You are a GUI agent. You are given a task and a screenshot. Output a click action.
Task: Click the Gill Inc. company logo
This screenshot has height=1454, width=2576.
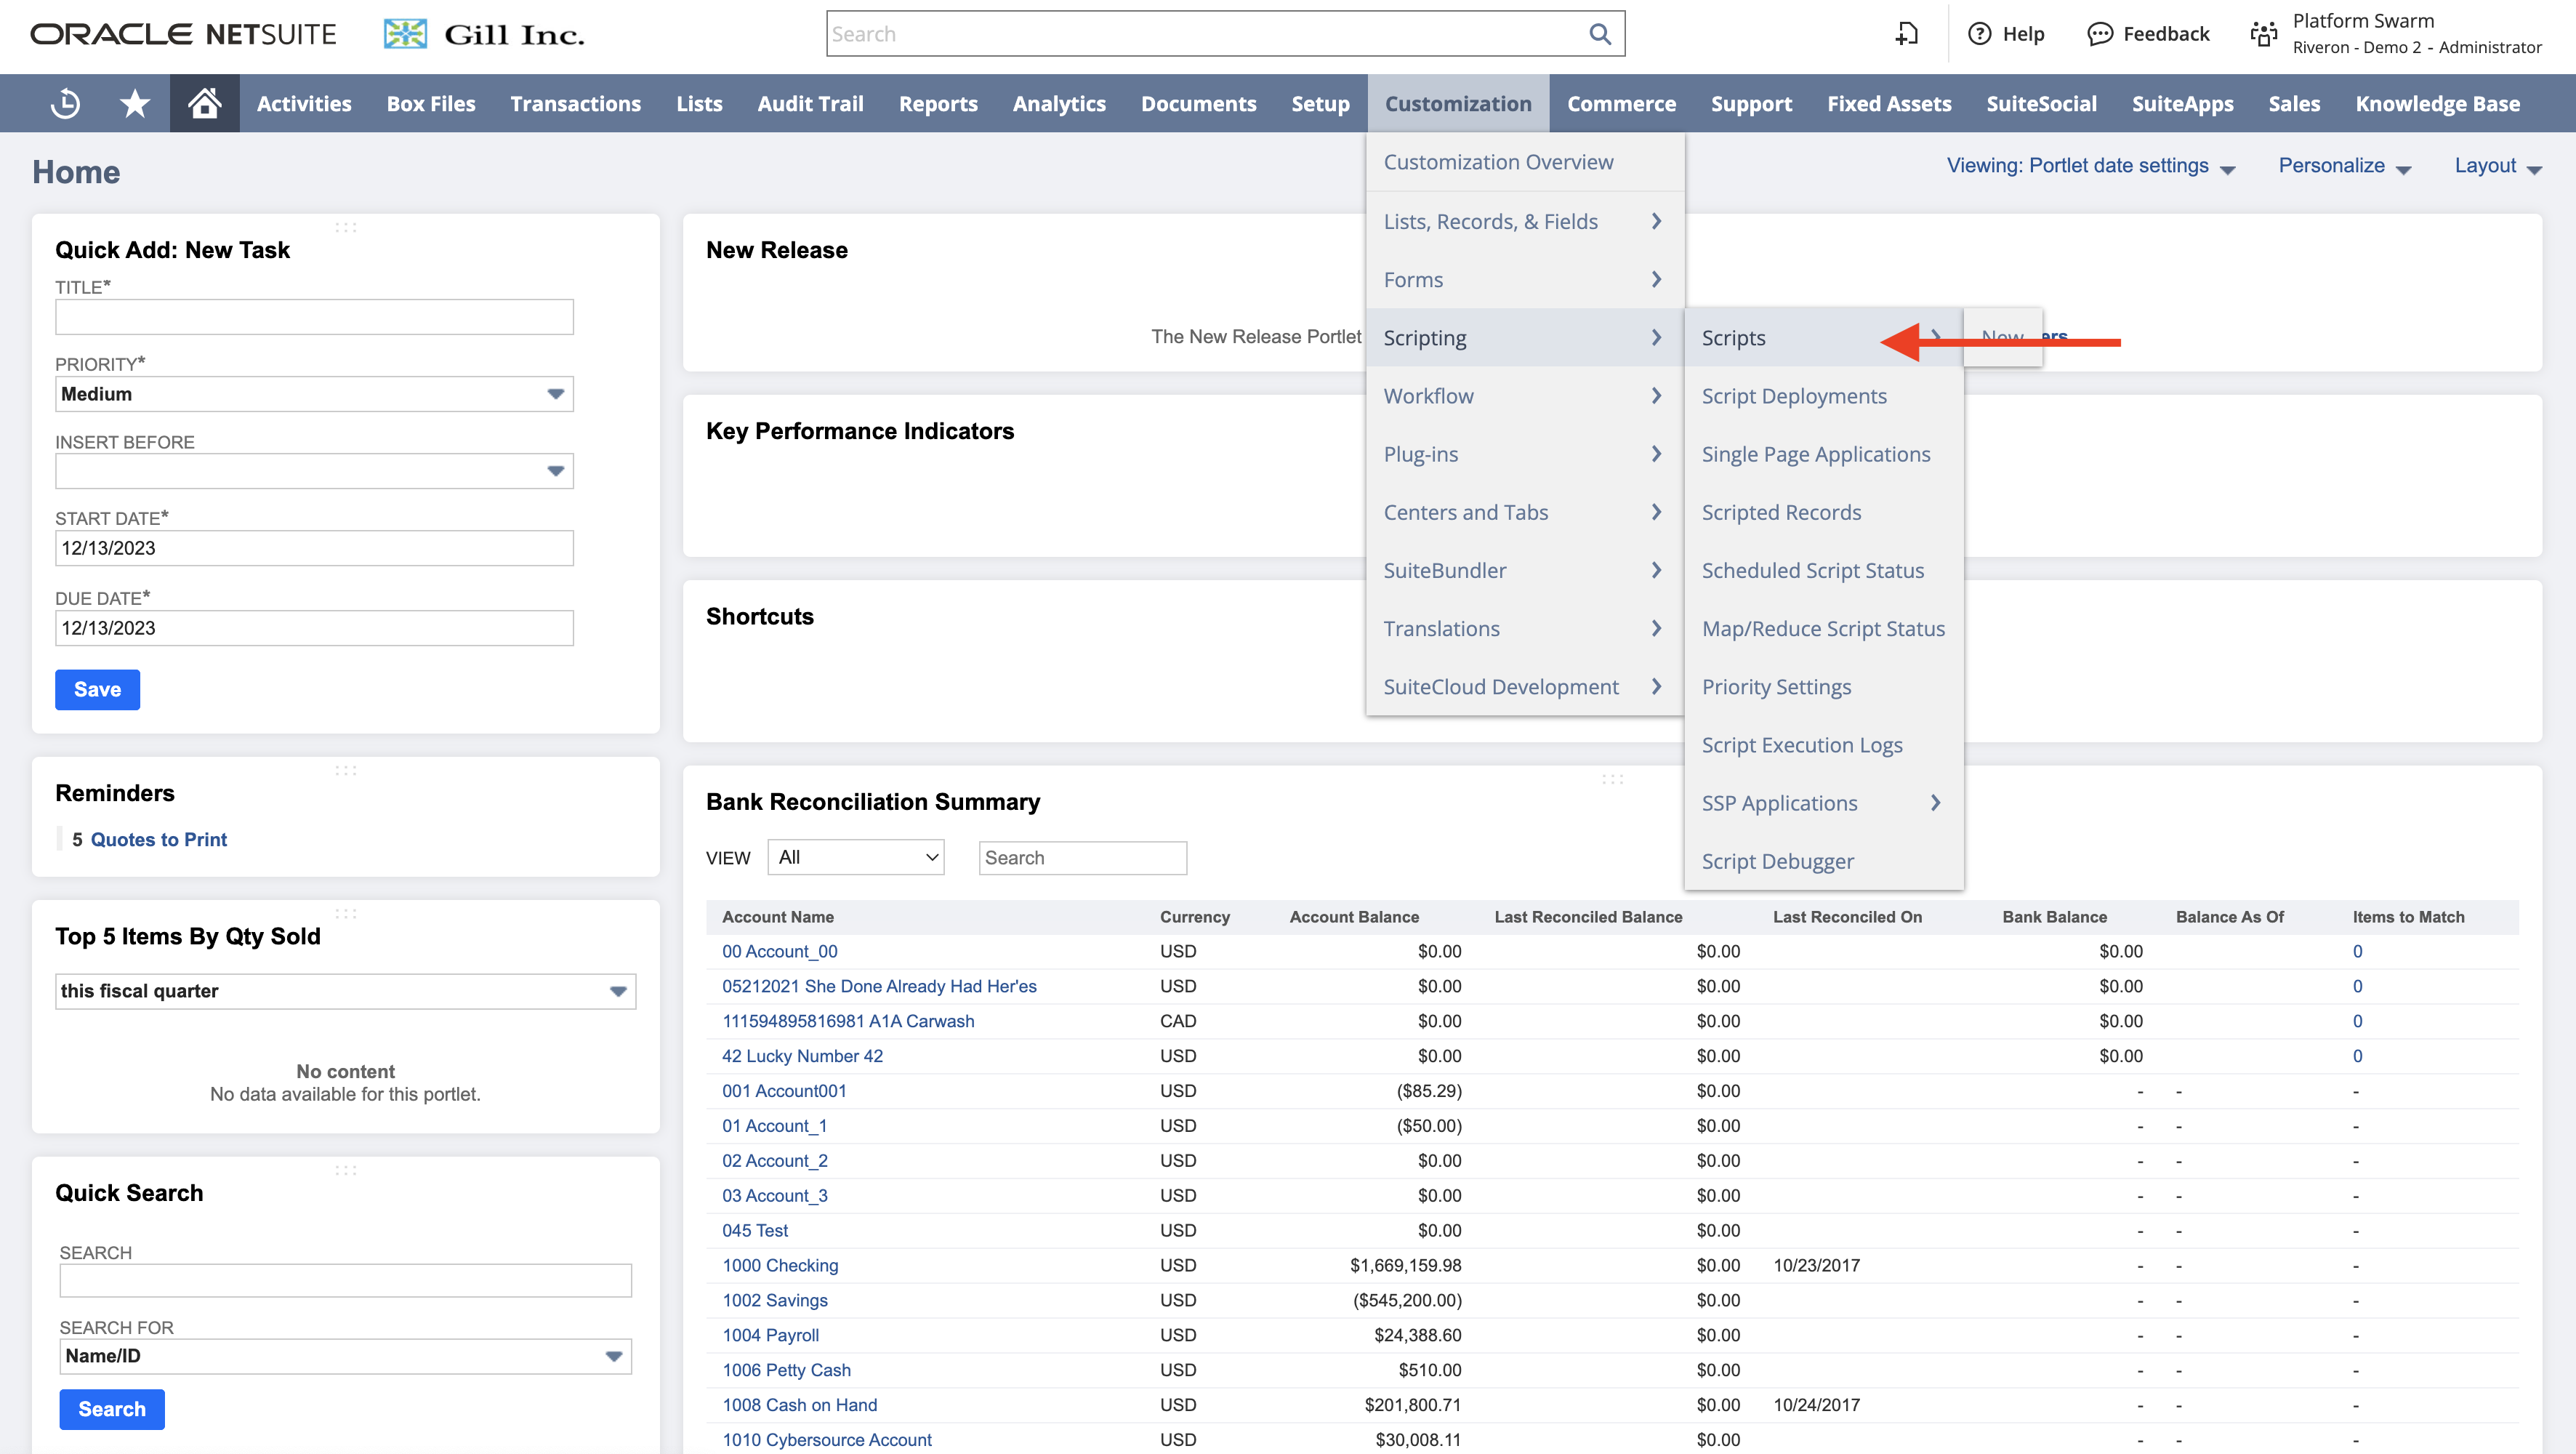pos(485,34)
